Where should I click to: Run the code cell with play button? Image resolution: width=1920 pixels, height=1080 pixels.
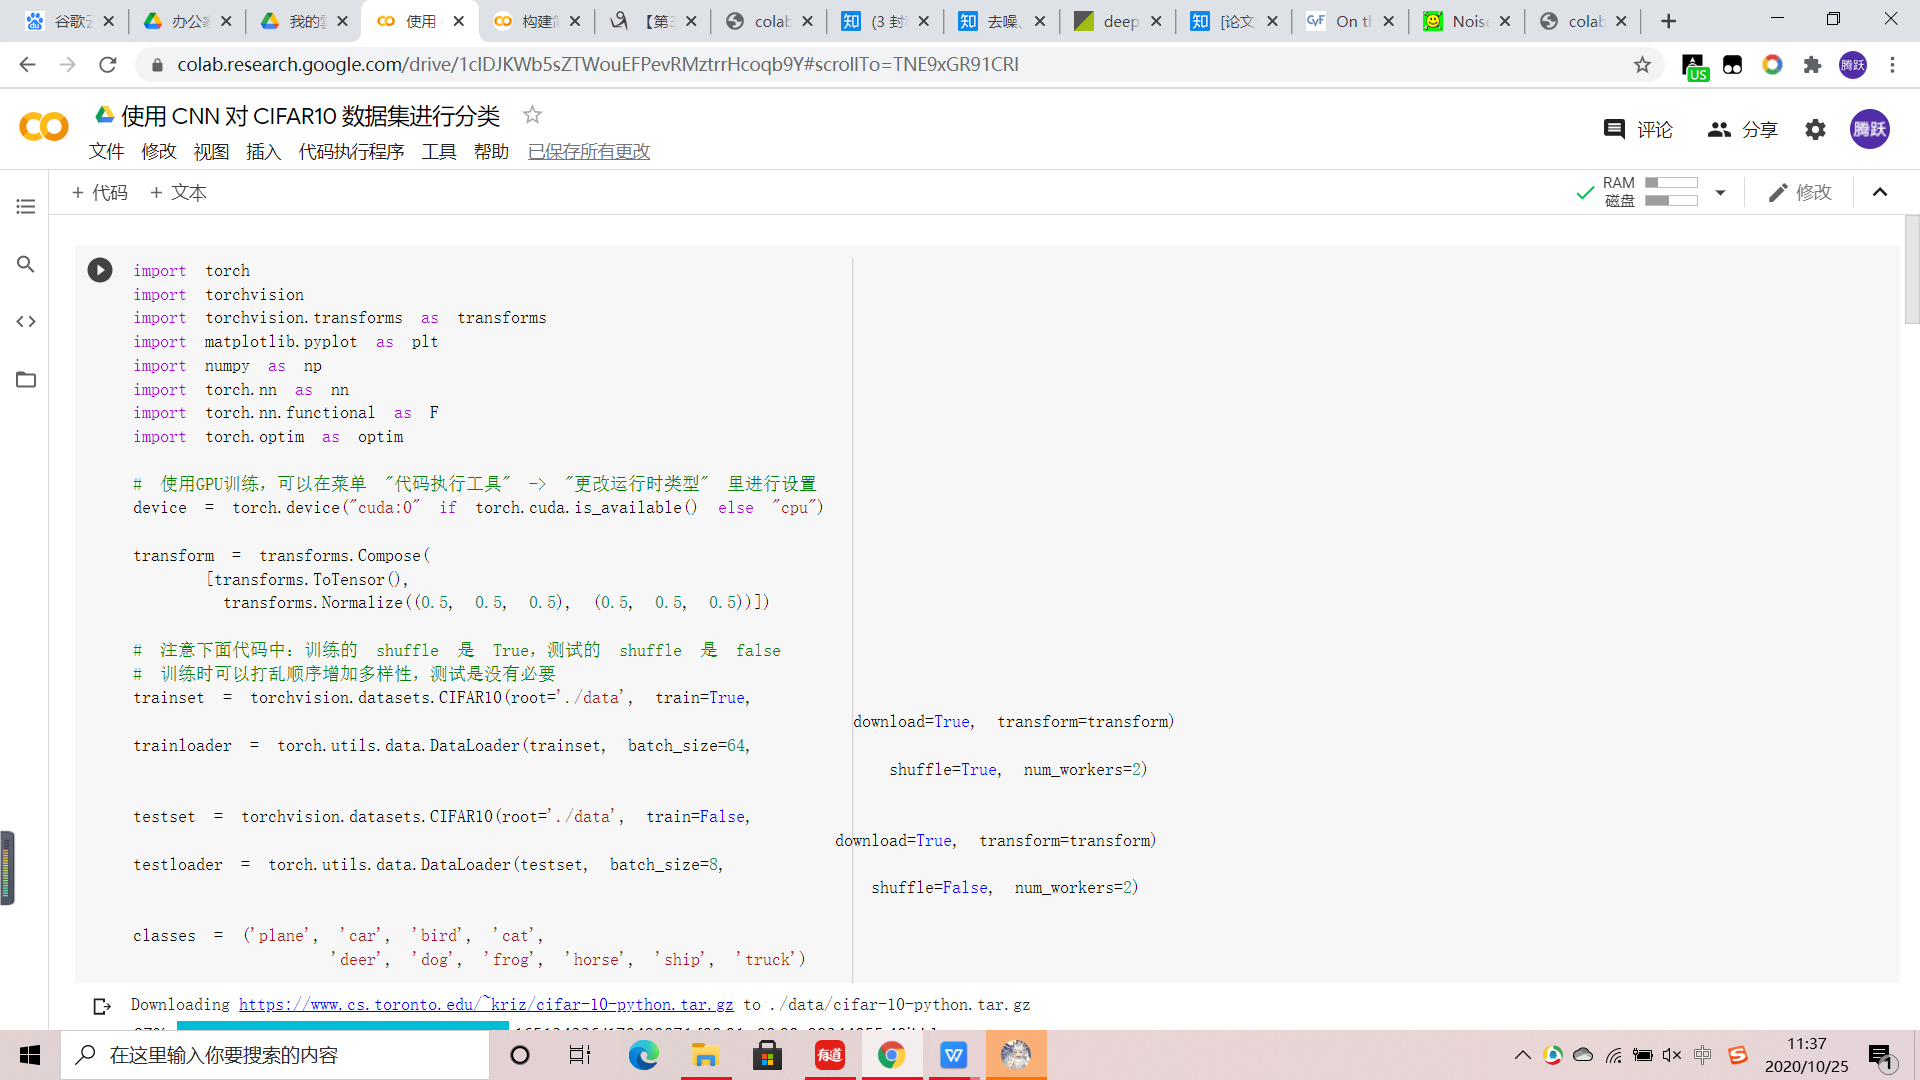[x=100, y=270]
